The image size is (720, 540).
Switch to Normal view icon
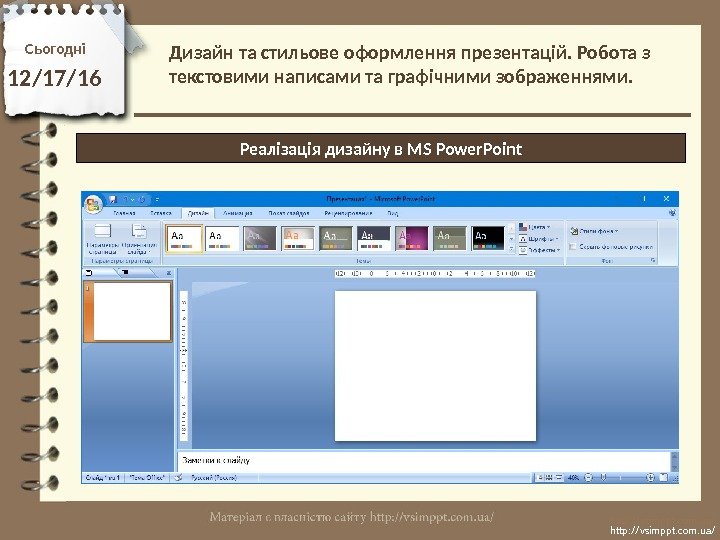(x=541, y=478)
